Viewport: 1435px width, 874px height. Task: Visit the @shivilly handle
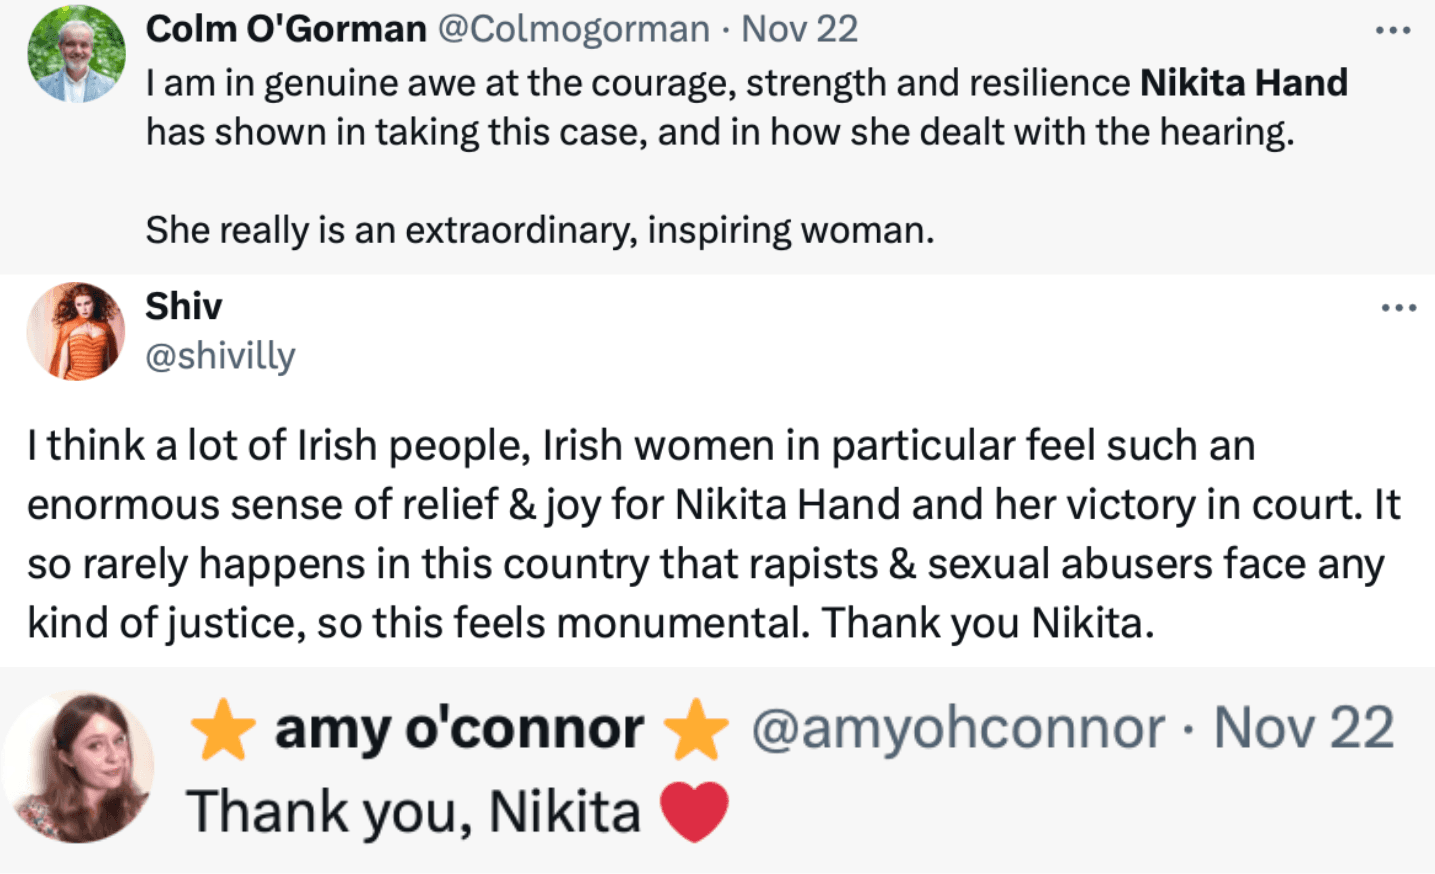220,355
